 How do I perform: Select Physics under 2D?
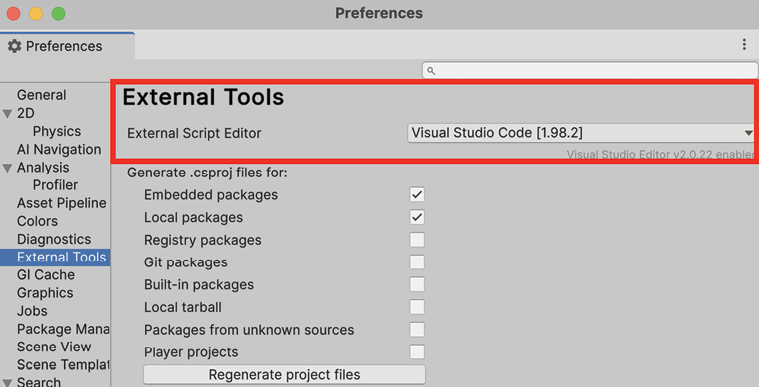pyautogui.click(x=57, y=131)
